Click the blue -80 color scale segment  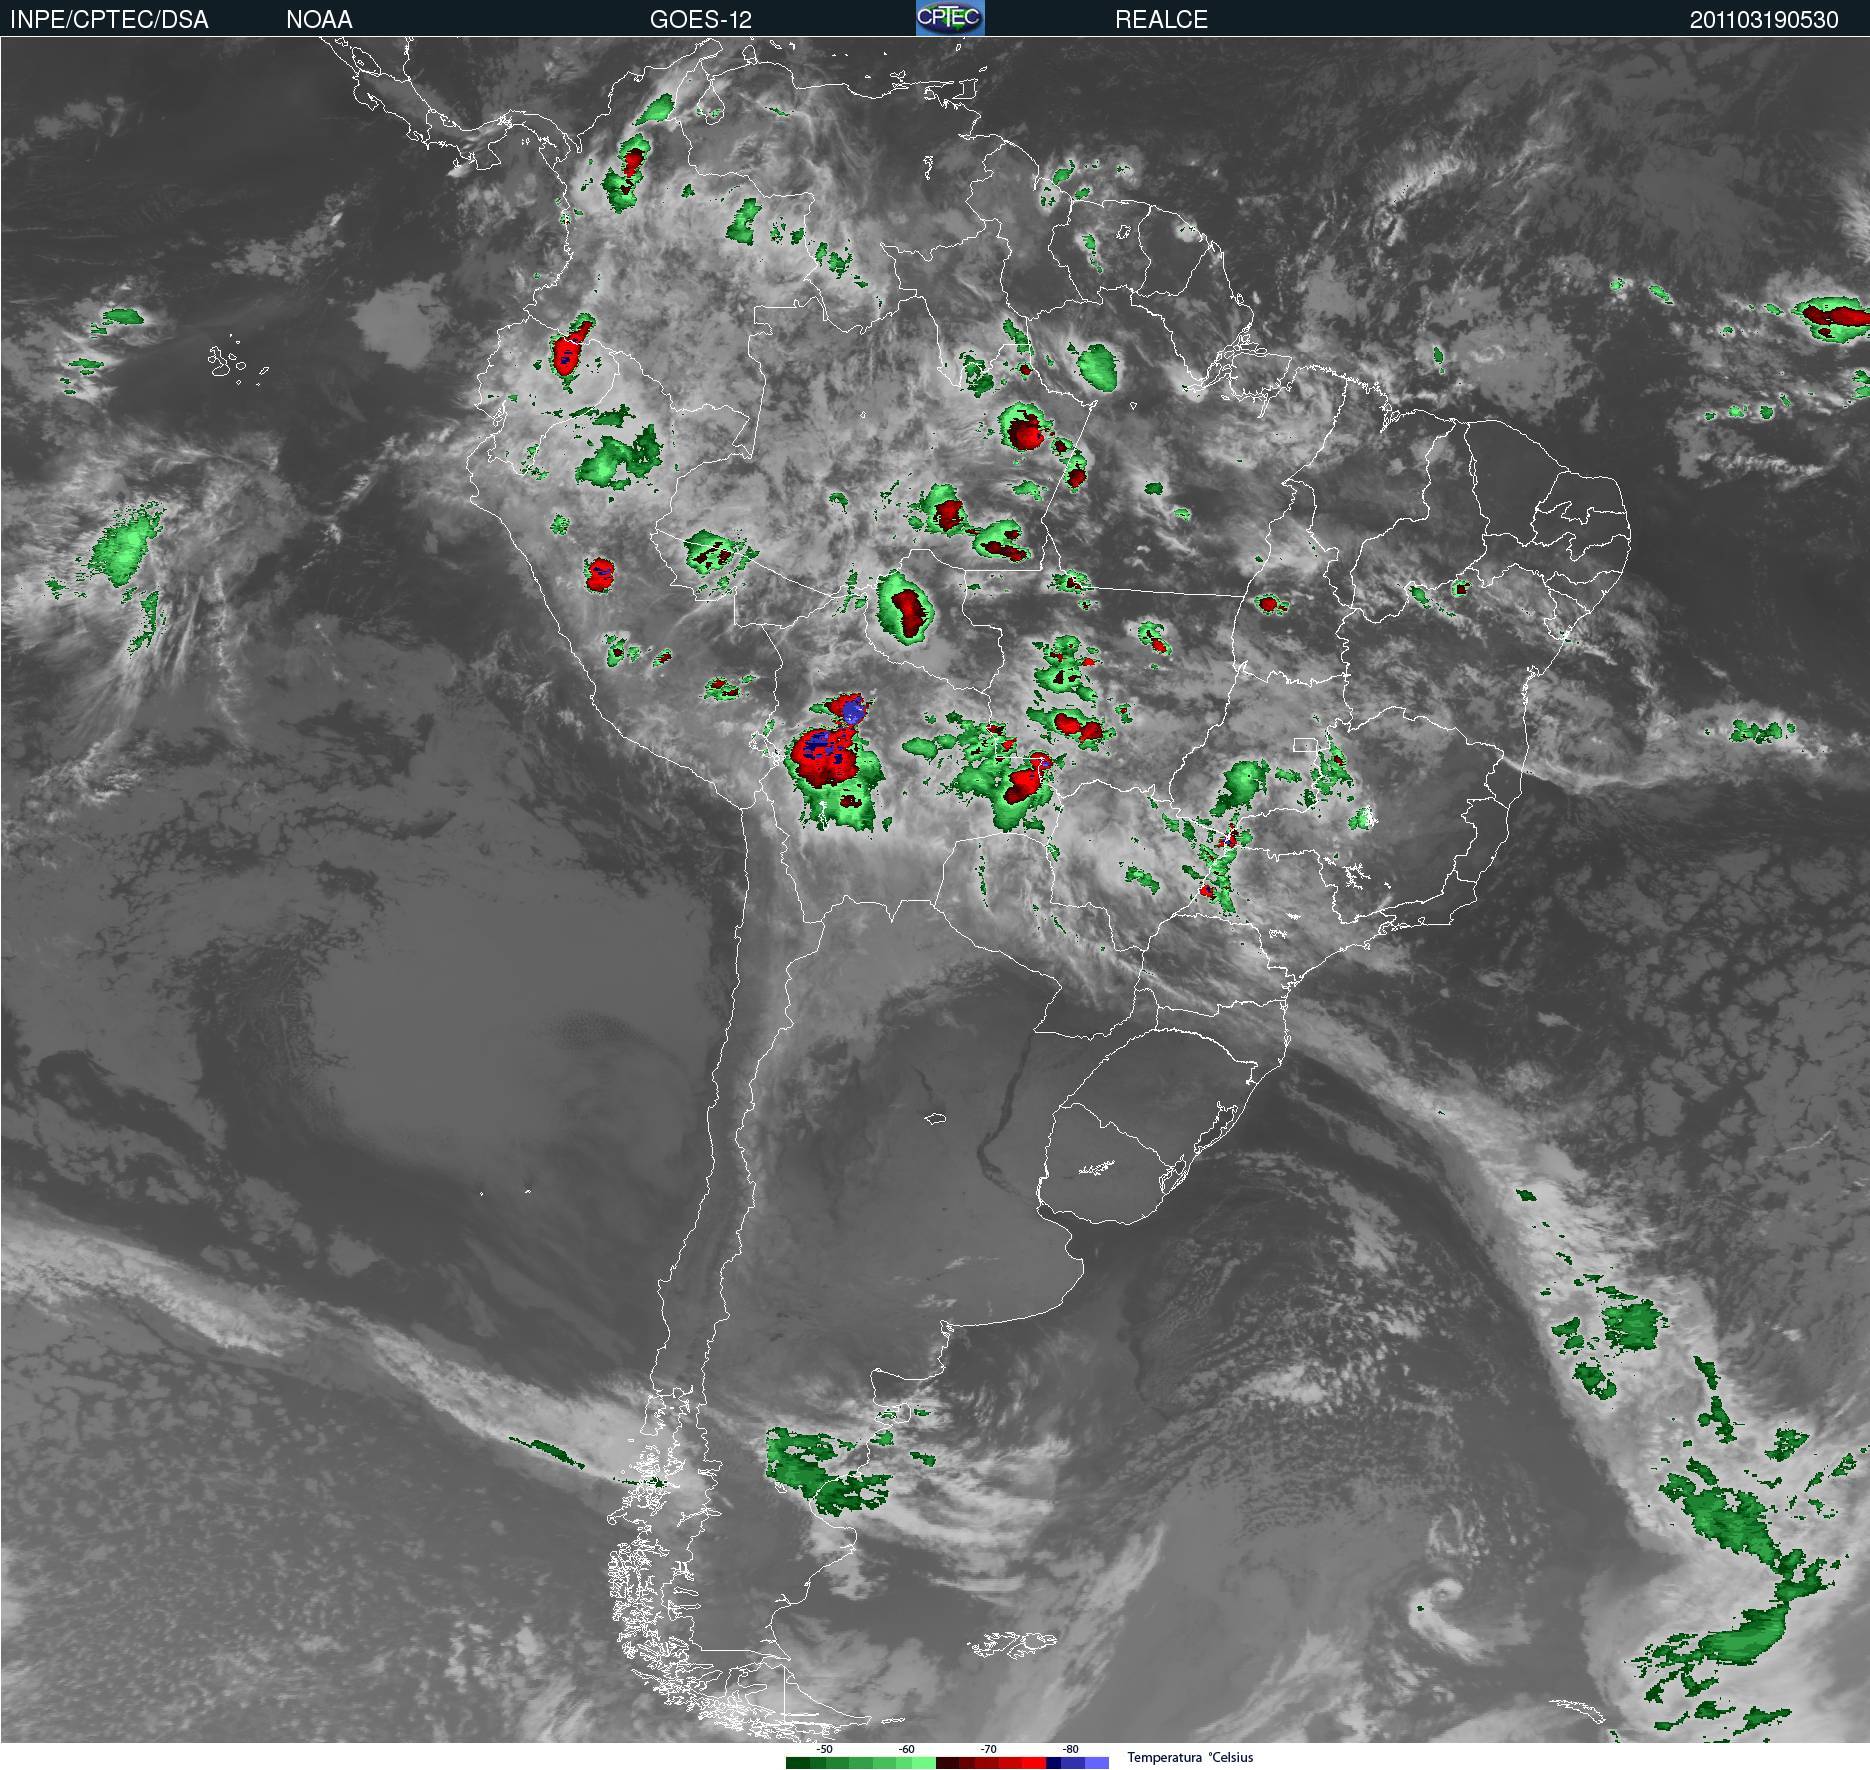pyautogui.click(x=1077, y=1763)
